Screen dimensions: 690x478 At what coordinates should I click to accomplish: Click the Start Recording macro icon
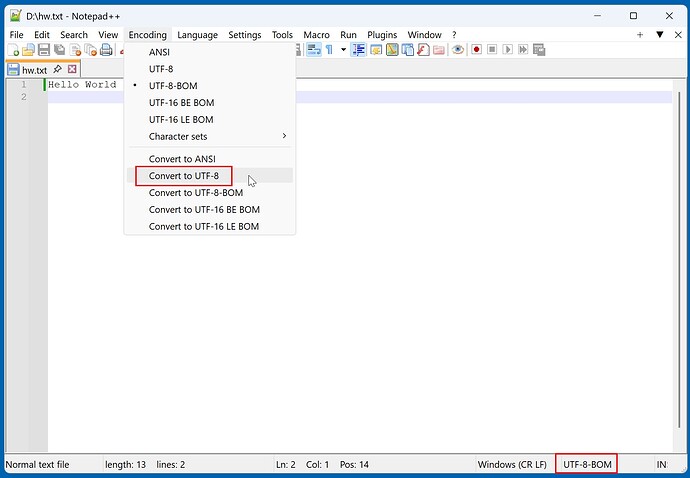pyautogui.click(x=476, y=50)
